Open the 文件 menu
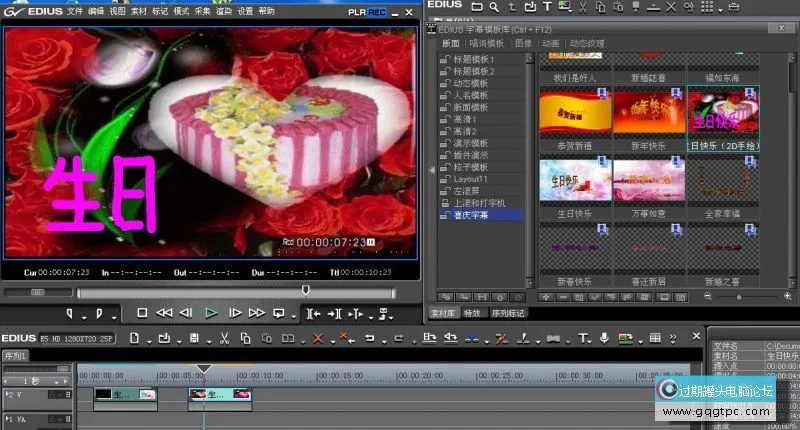800x430 pixels. point(74,11)
